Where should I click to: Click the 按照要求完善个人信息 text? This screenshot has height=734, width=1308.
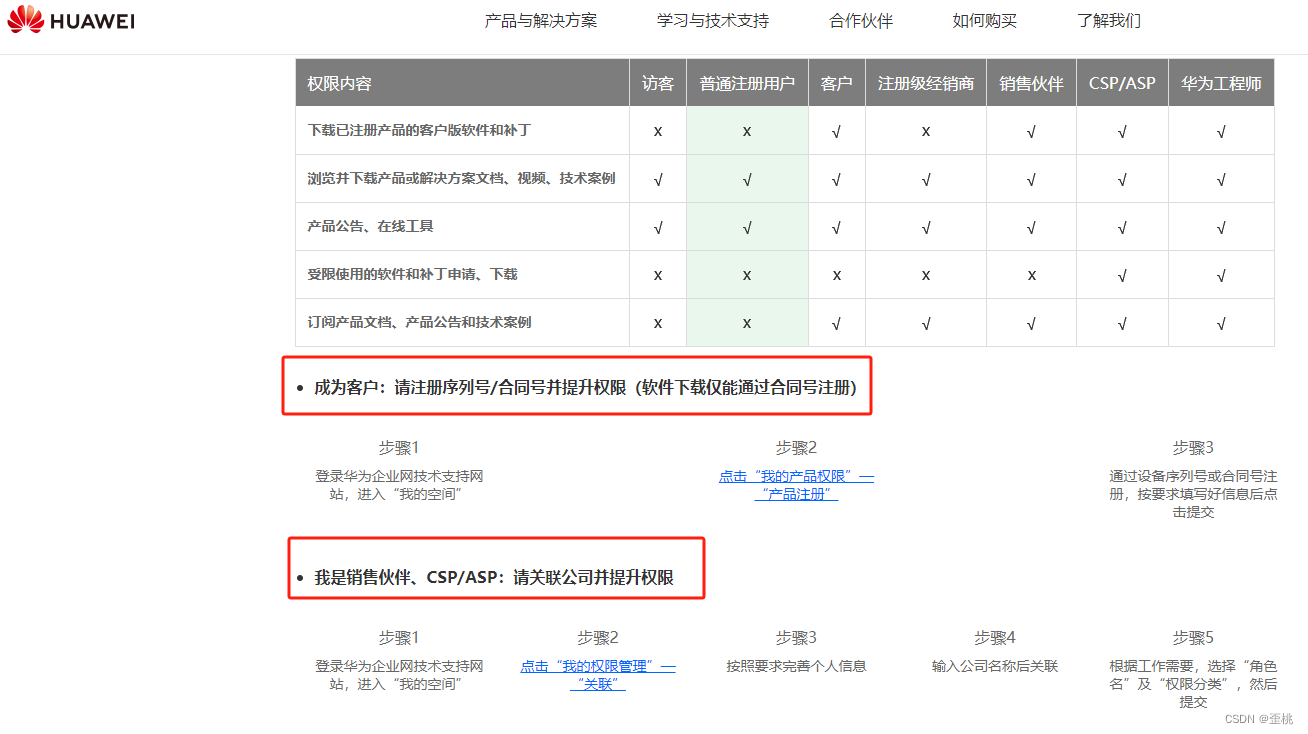(796, 666)
